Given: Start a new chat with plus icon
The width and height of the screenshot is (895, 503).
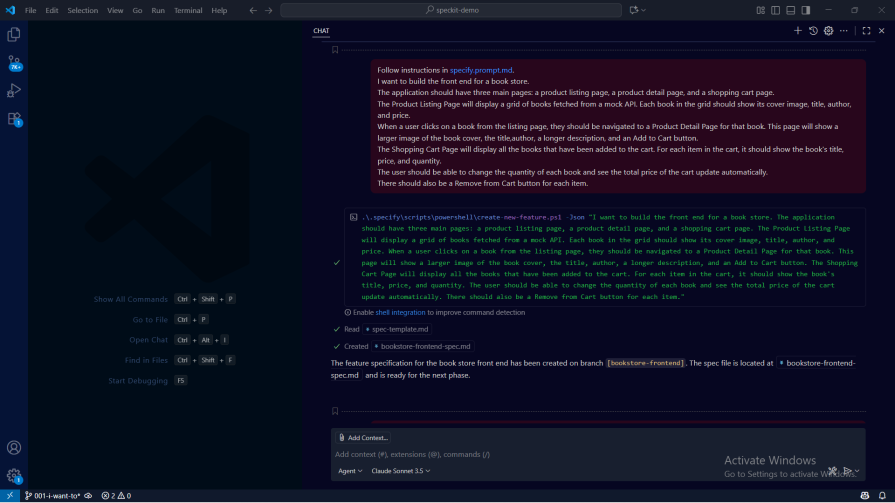Looking at the screenshot, I should click(x=798, y=31).
